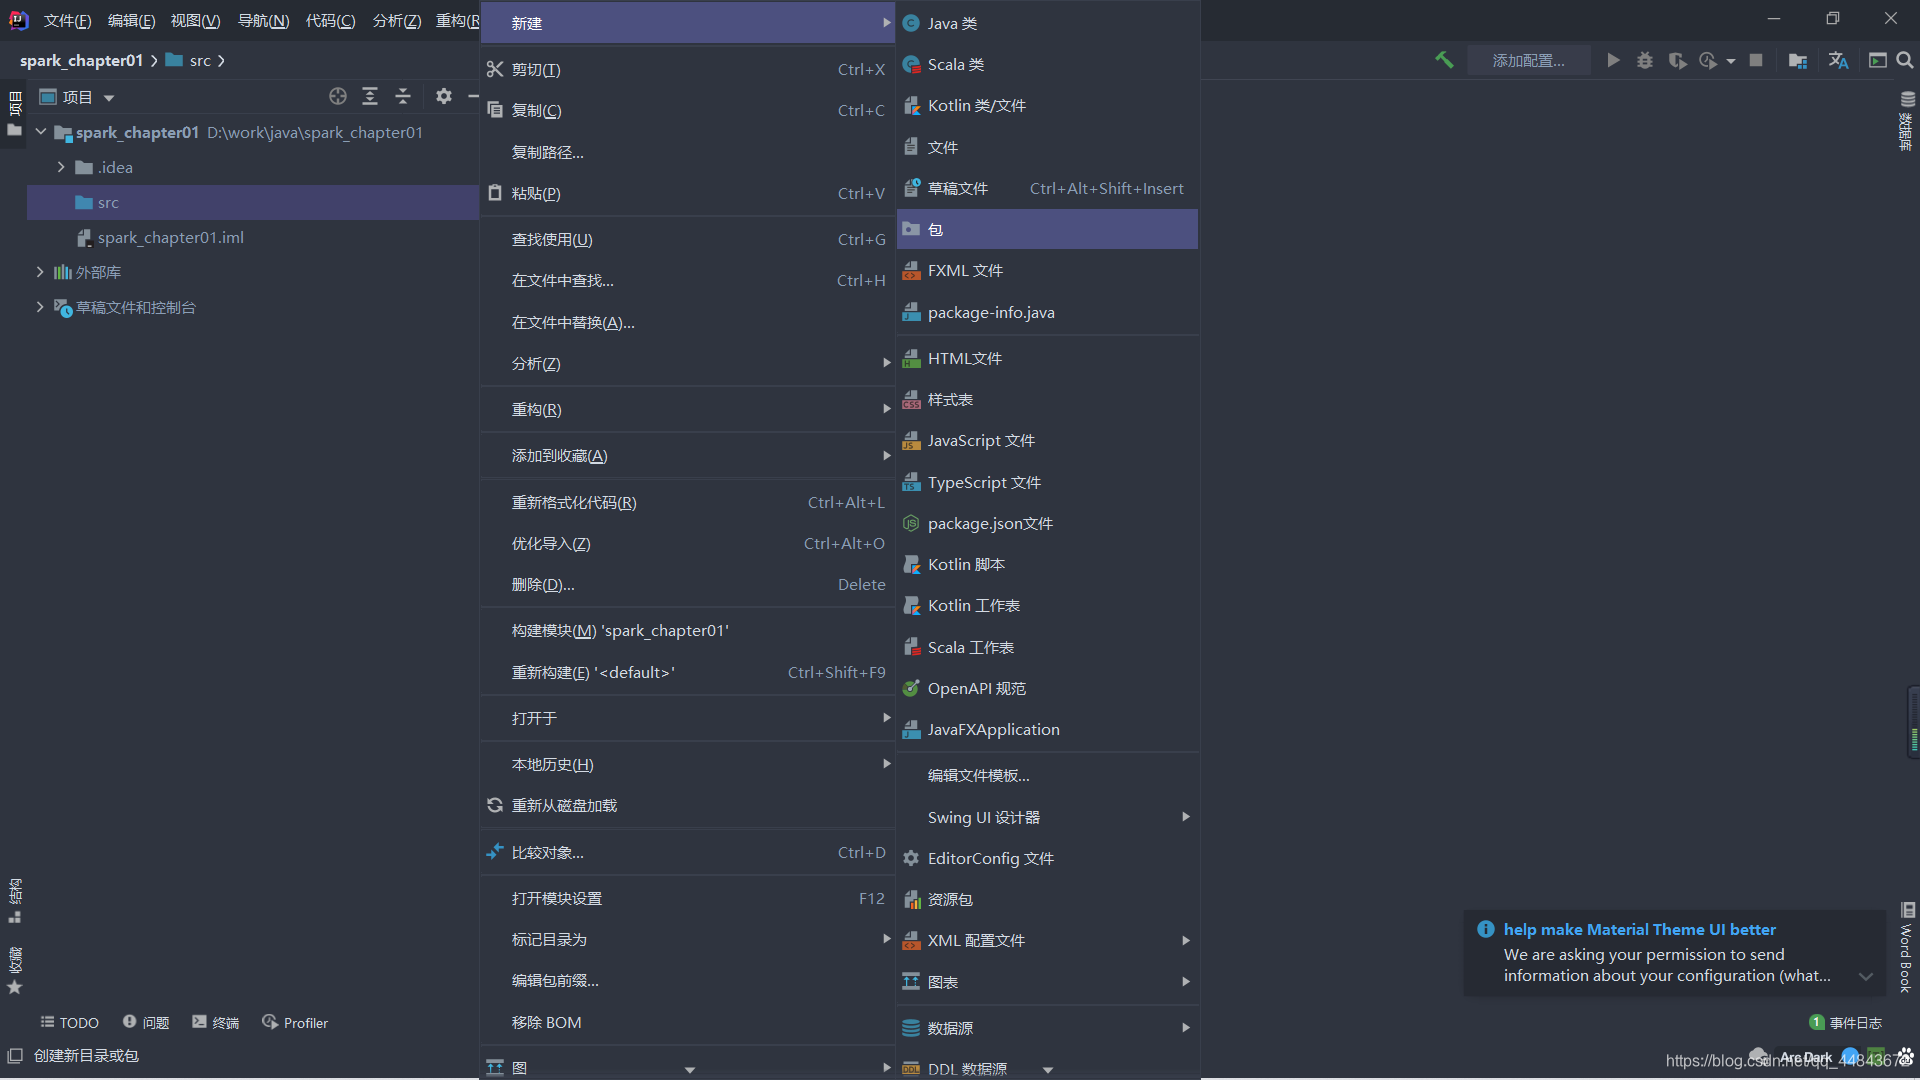
Task: Choose Kotlin 类/文件 in submenu
Action: (x=1047, y=105)
